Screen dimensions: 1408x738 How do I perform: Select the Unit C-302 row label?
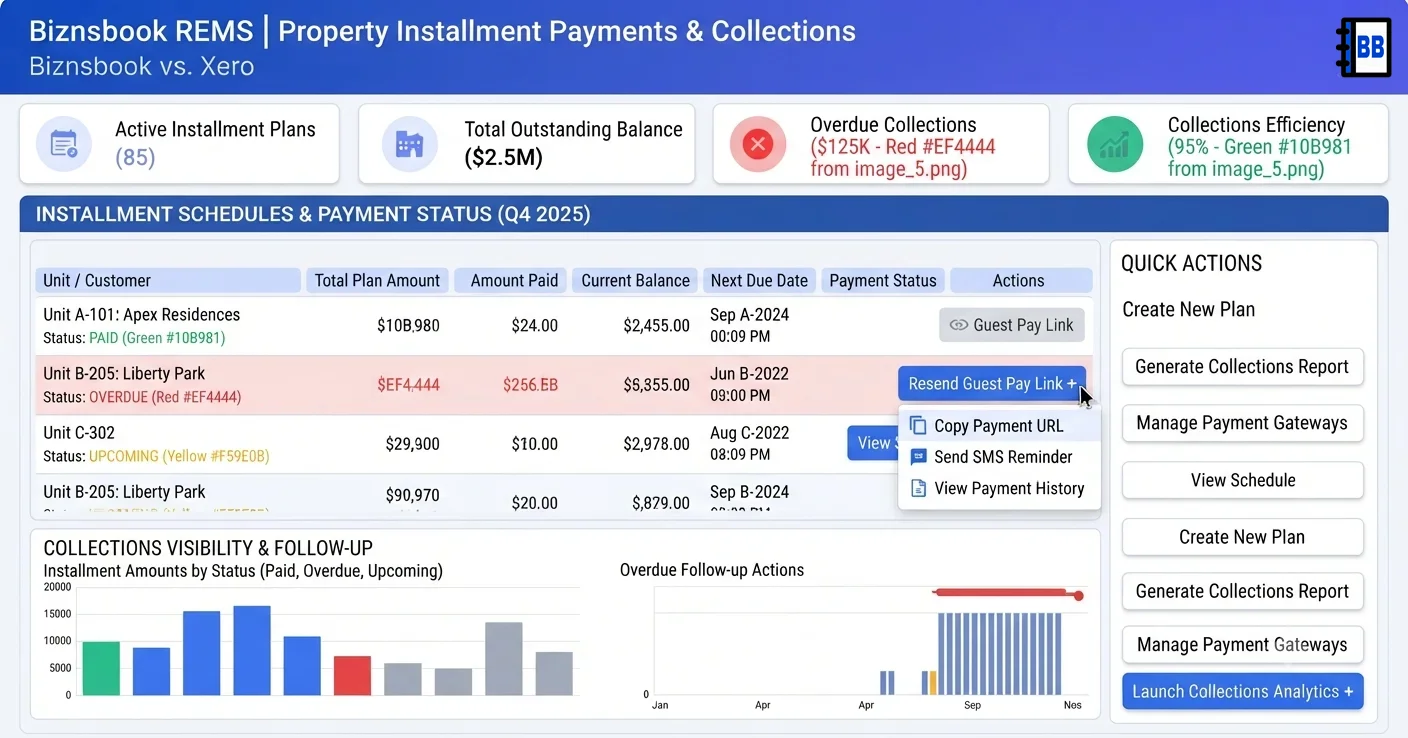tap(79, 433)
